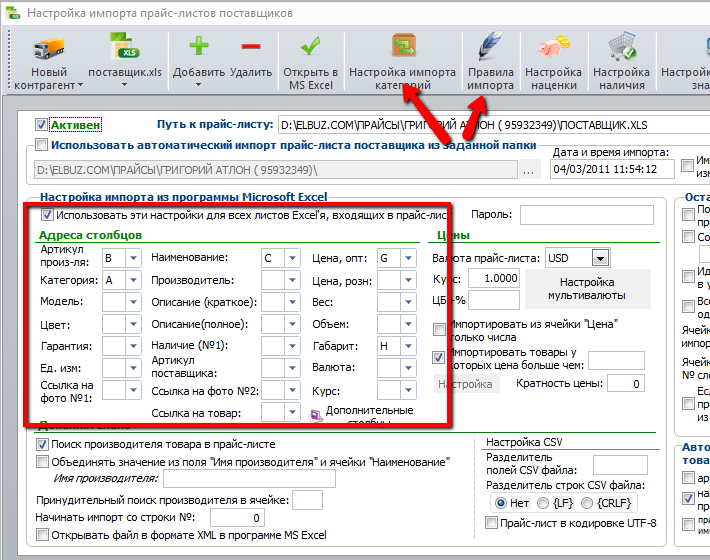
Task: Click the Настройка мультивалюты button
Action: click(x=588, y=289)
